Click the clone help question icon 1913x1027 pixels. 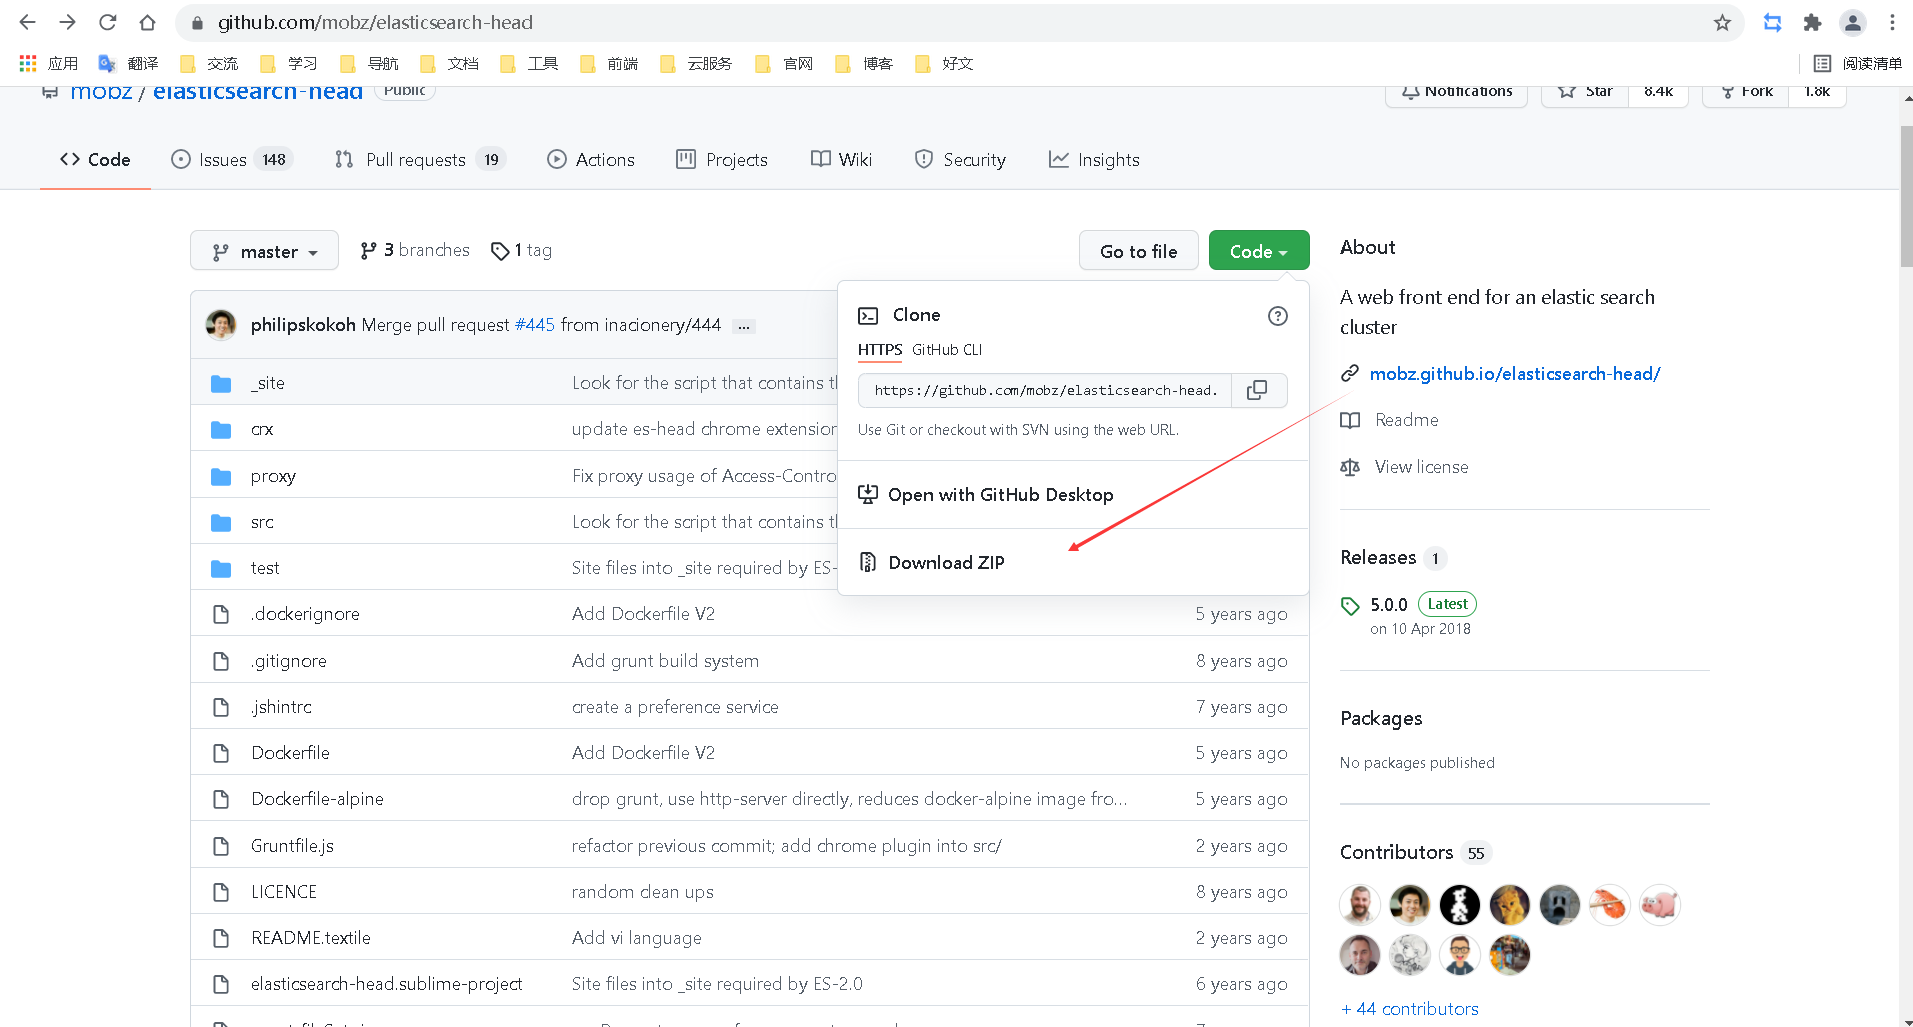click(x=1277, y=316)
